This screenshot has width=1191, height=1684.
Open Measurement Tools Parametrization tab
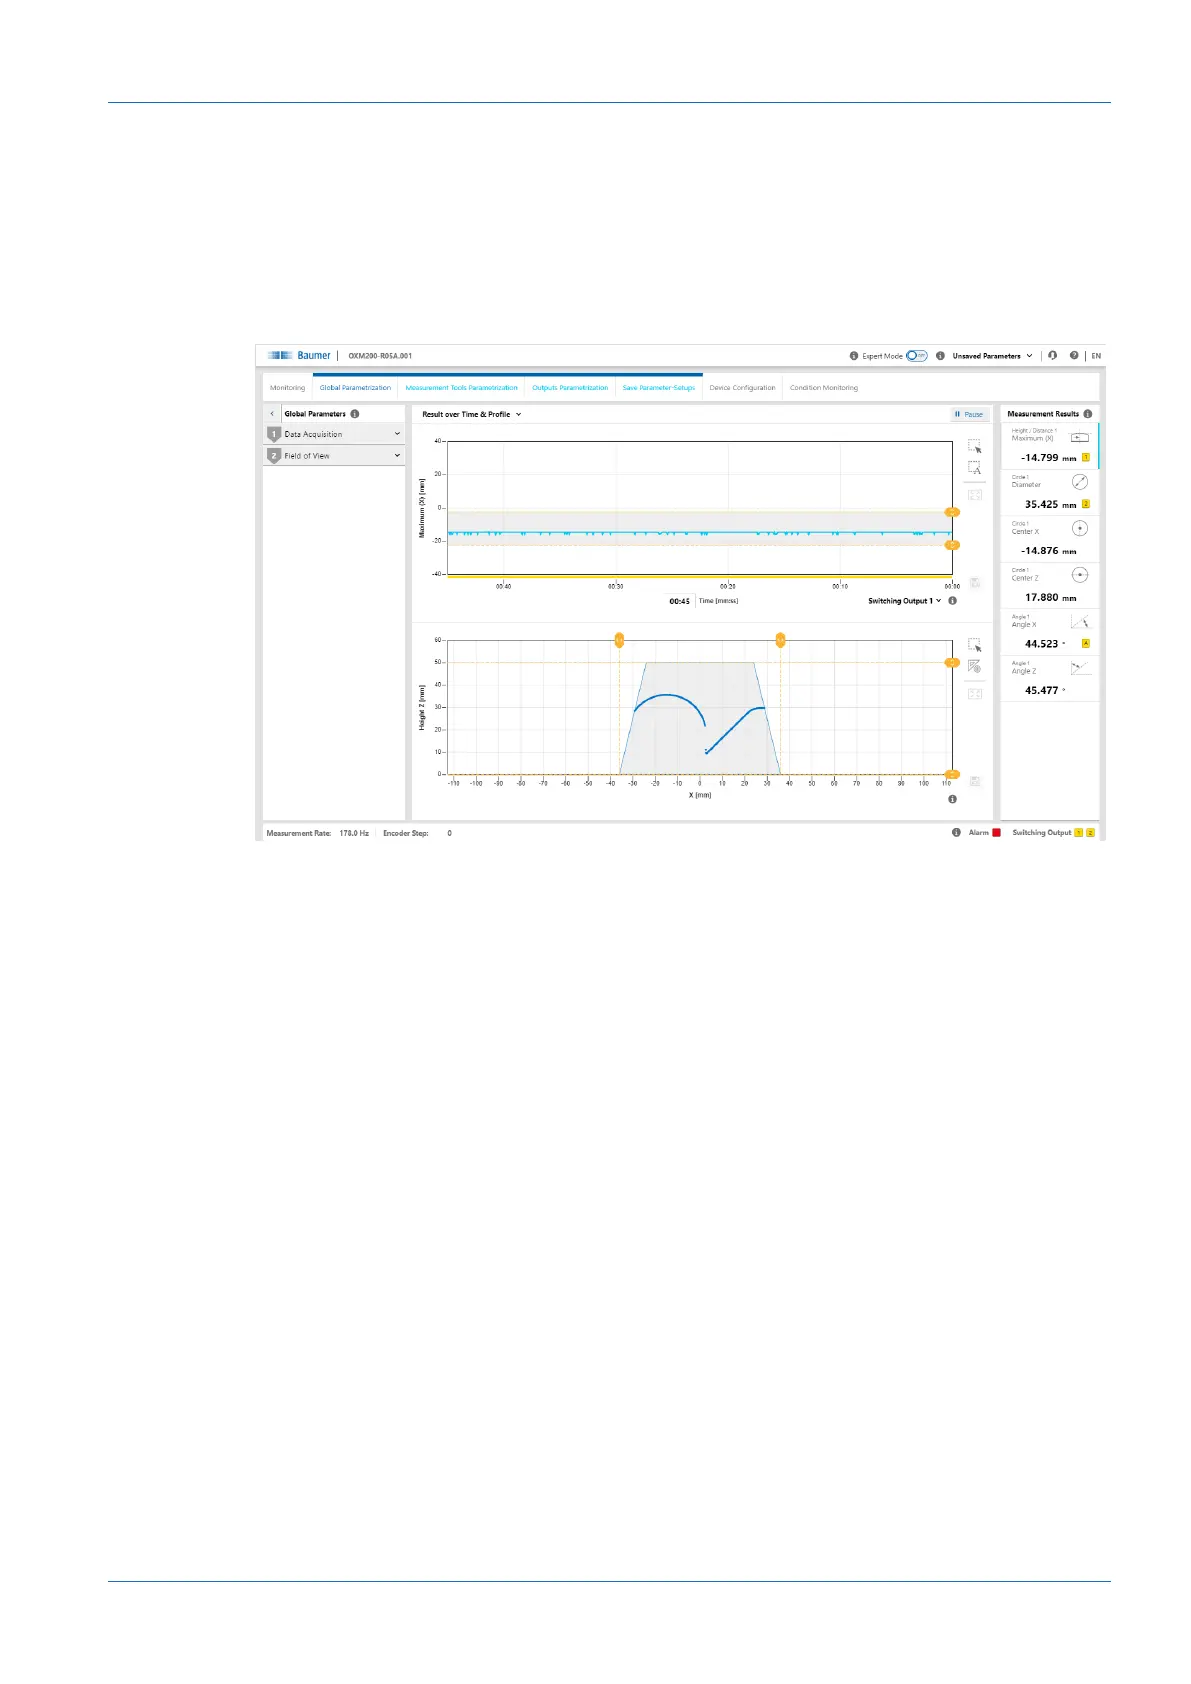click(x=461, y=388)
